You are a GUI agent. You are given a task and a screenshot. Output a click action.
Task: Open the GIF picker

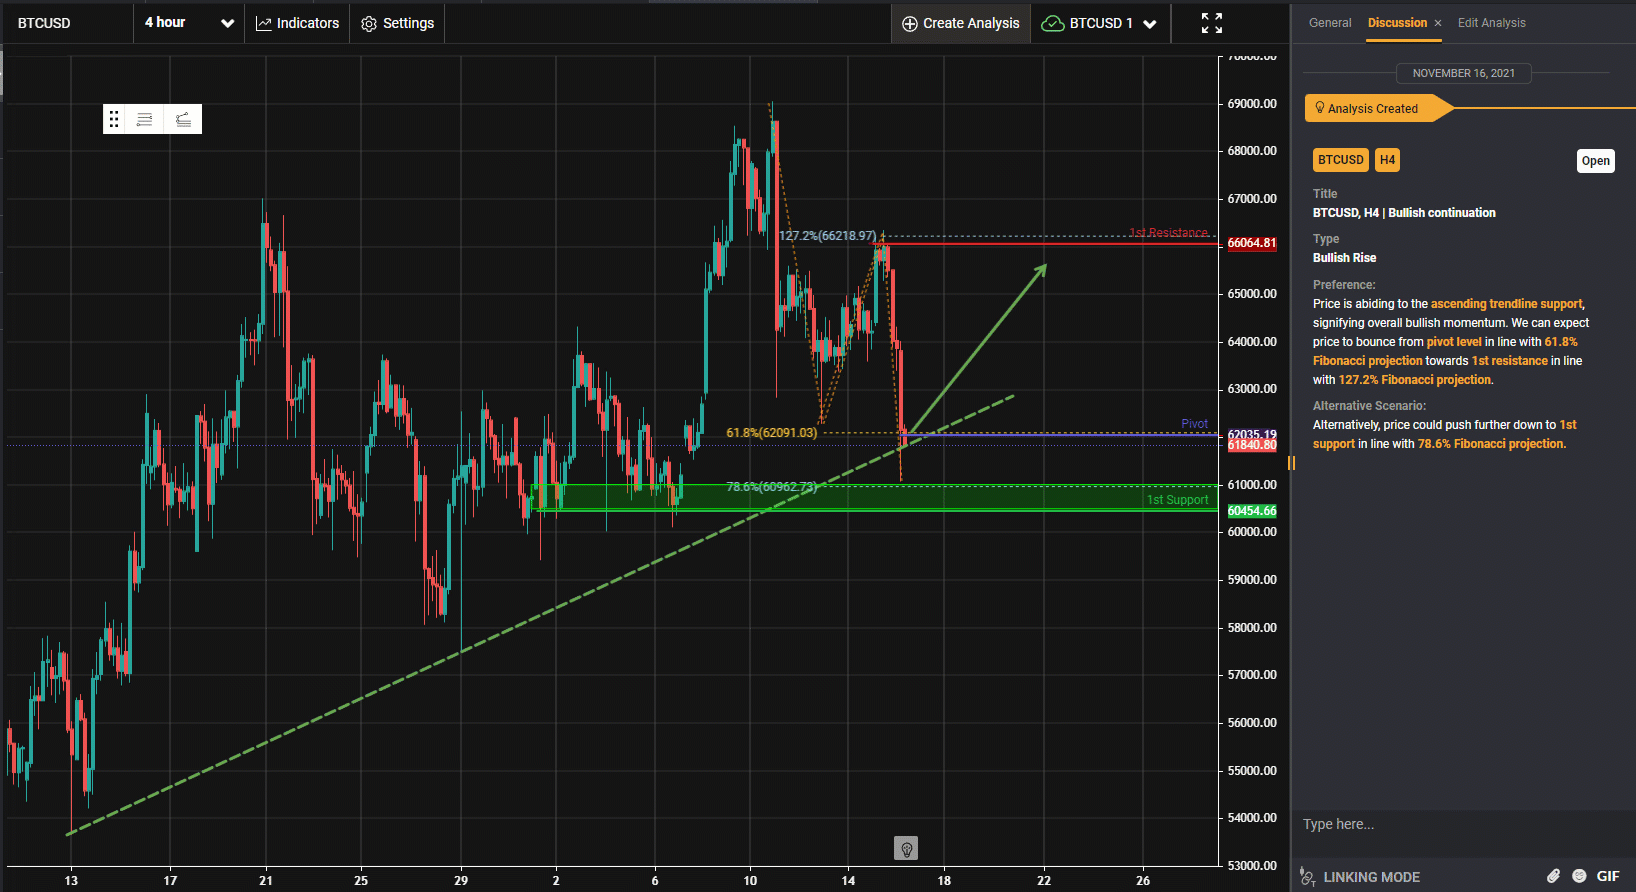[1608, 876]
